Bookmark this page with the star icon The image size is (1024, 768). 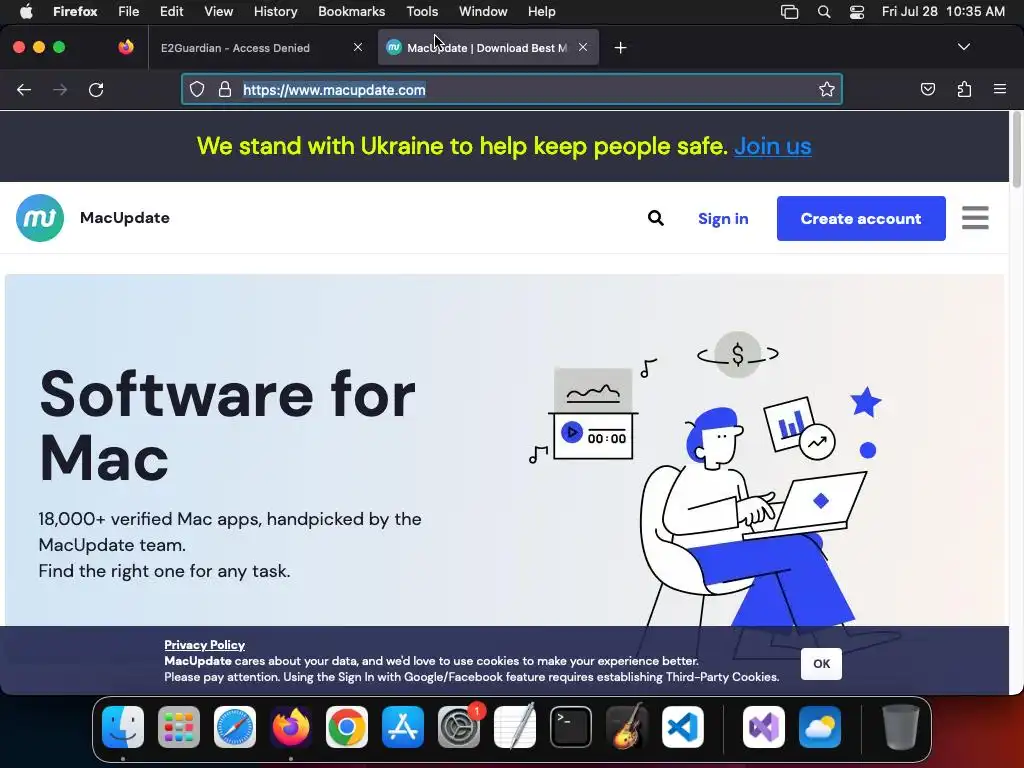(x=827, y=89)
